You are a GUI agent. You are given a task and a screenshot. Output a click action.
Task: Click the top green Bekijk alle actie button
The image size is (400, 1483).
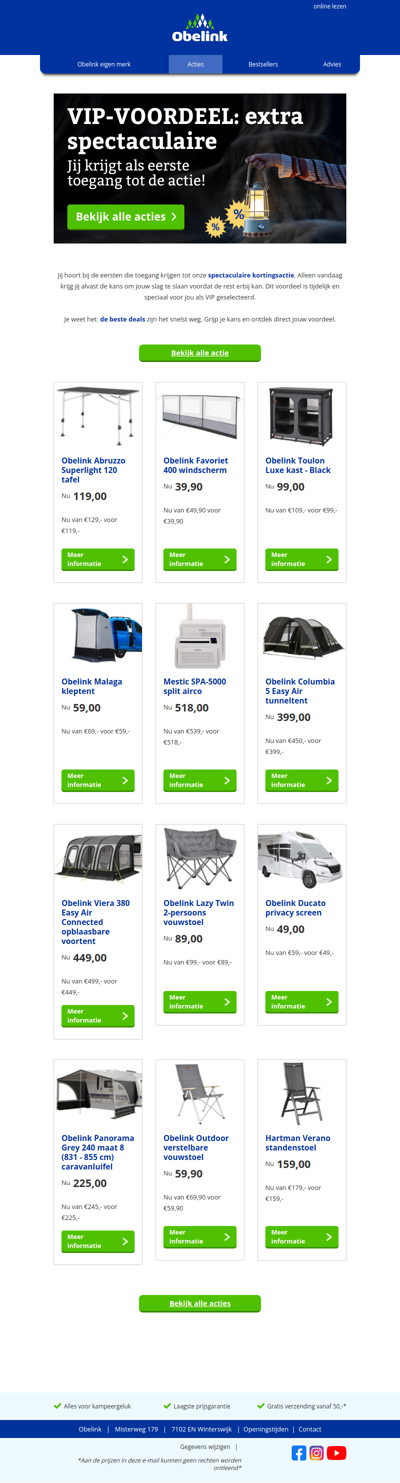coord(200,353)
